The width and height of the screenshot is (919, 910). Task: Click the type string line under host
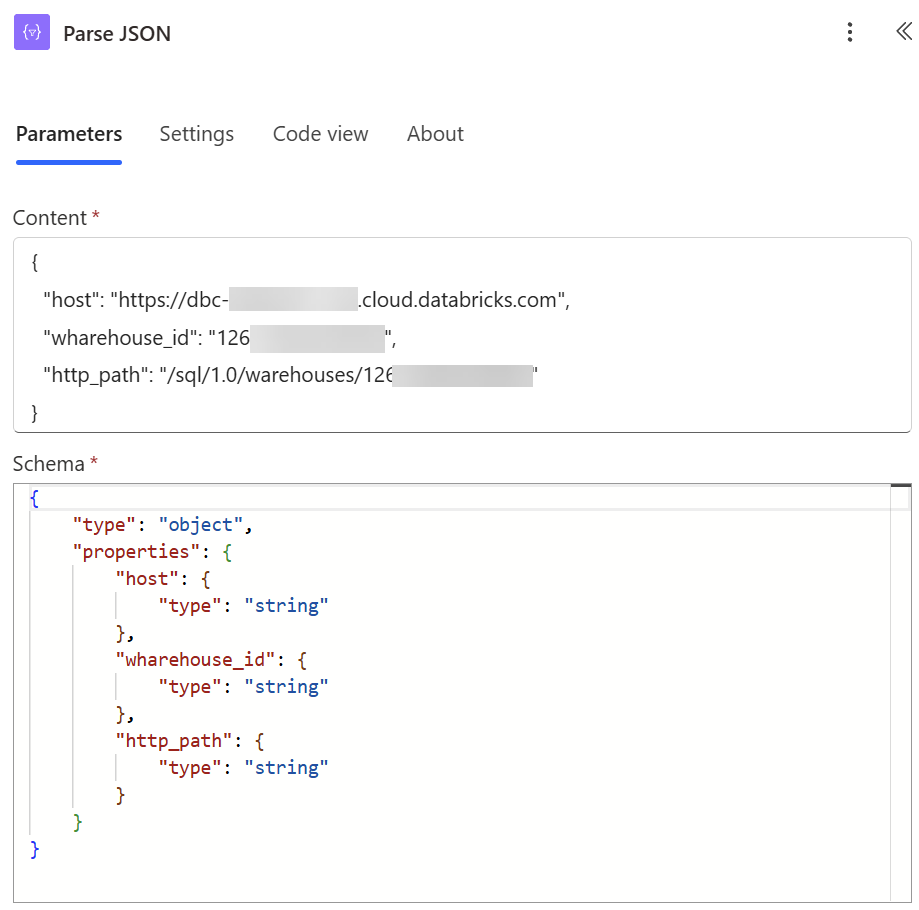(x=243, y=606)
